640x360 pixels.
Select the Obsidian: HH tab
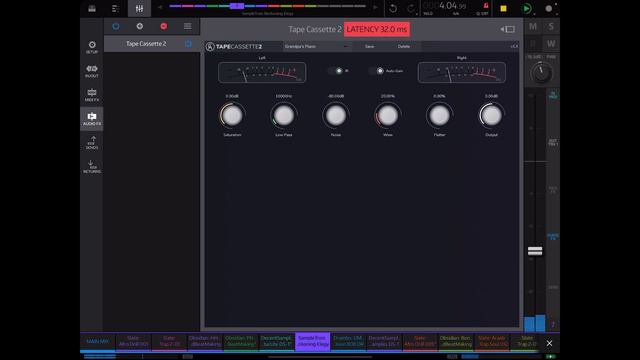point(205,342)
